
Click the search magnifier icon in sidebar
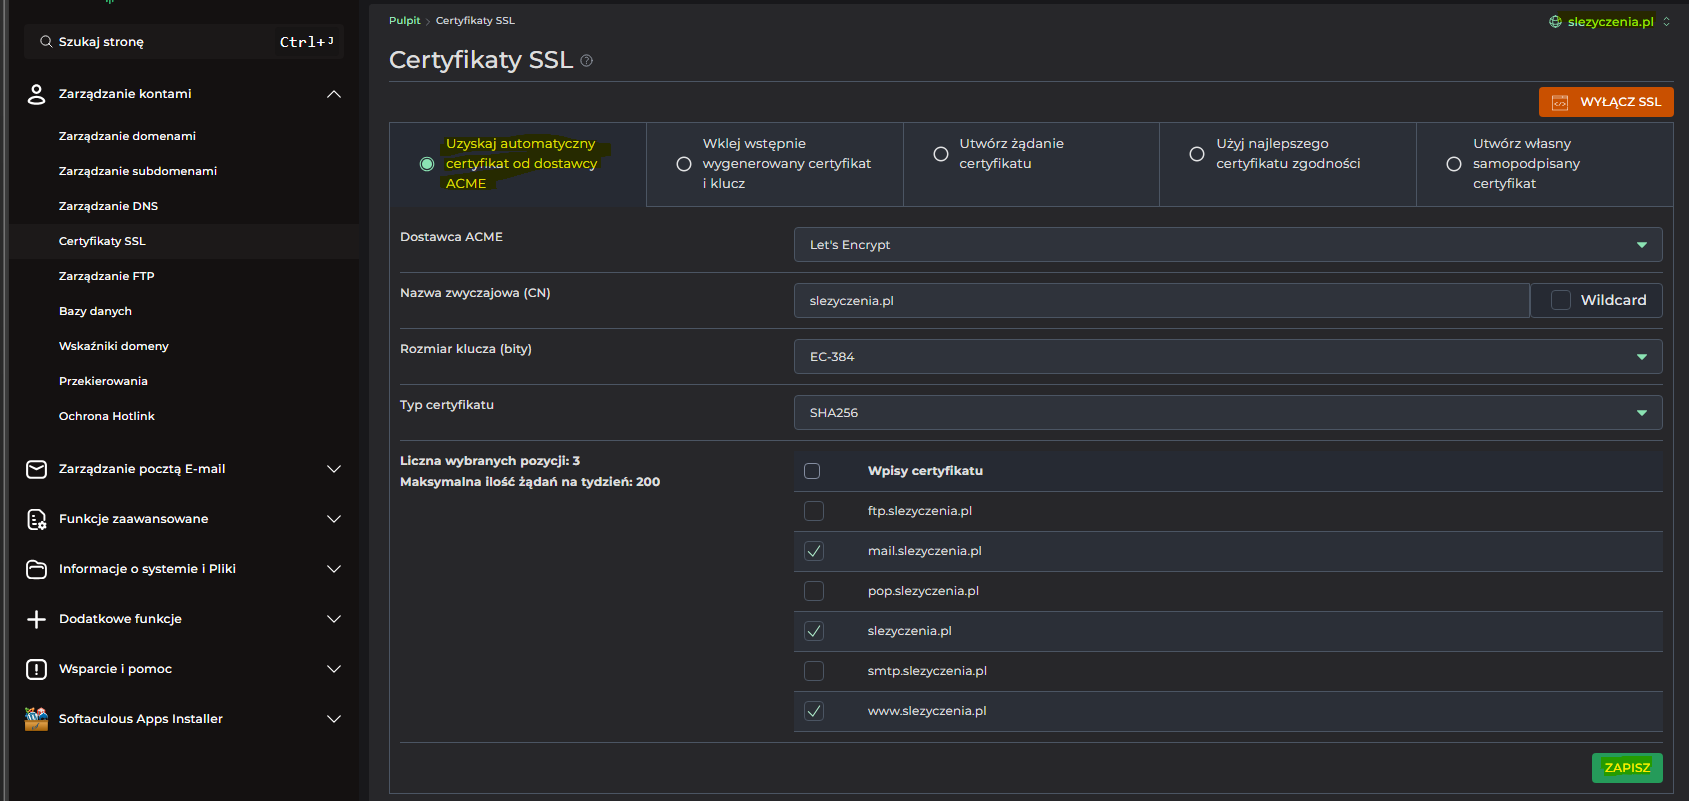(46, 42)
